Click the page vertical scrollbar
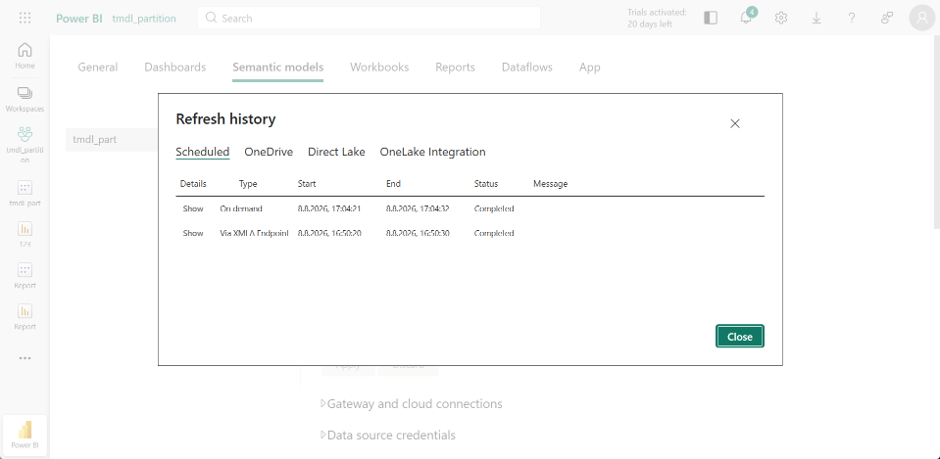 [x=937, y=132]
